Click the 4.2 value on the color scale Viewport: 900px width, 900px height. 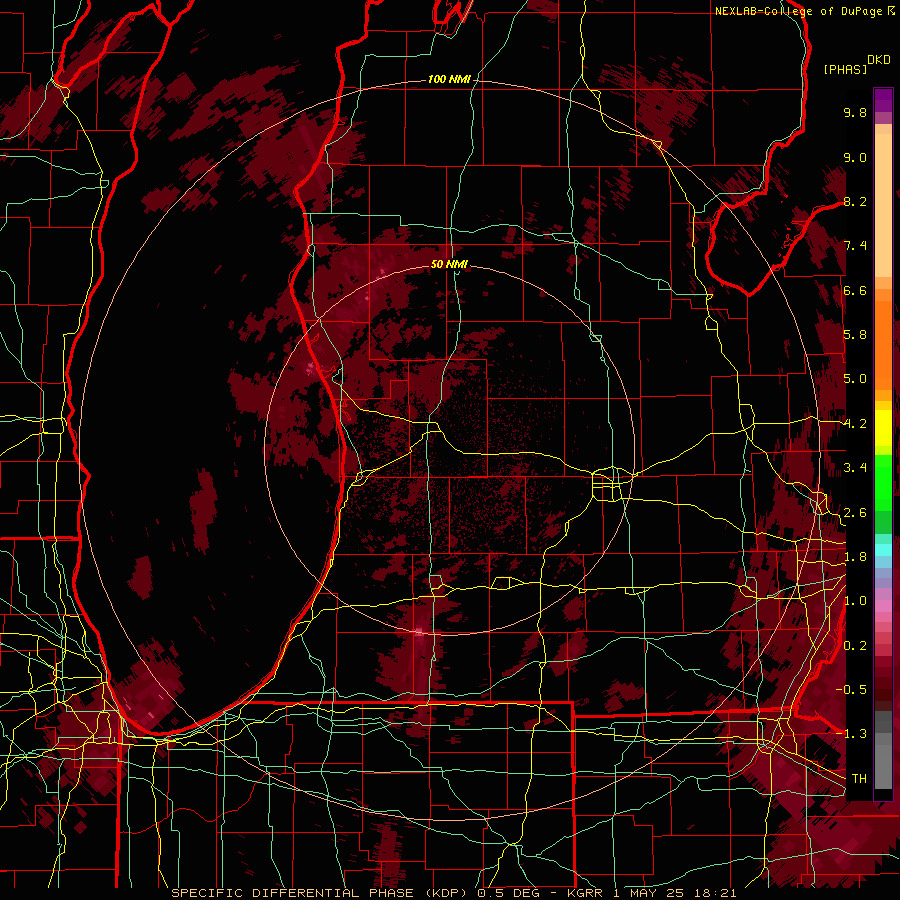(x=855, y=424)
